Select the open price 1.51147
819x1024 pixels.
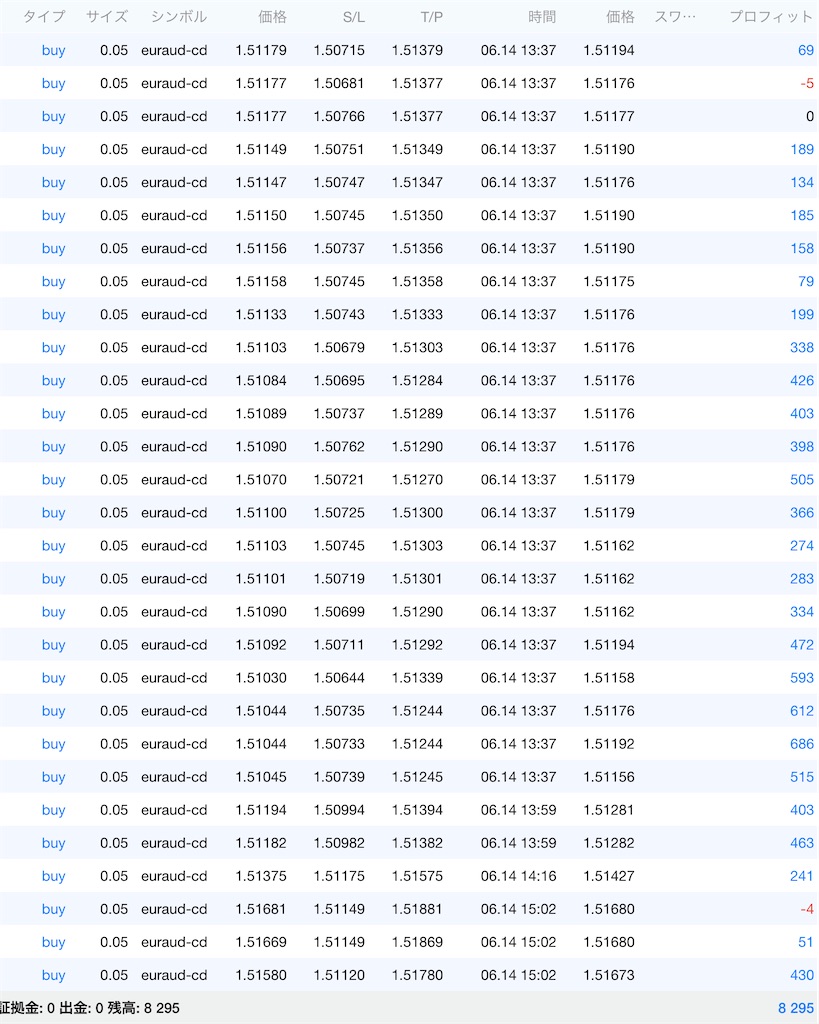point(261,182)
